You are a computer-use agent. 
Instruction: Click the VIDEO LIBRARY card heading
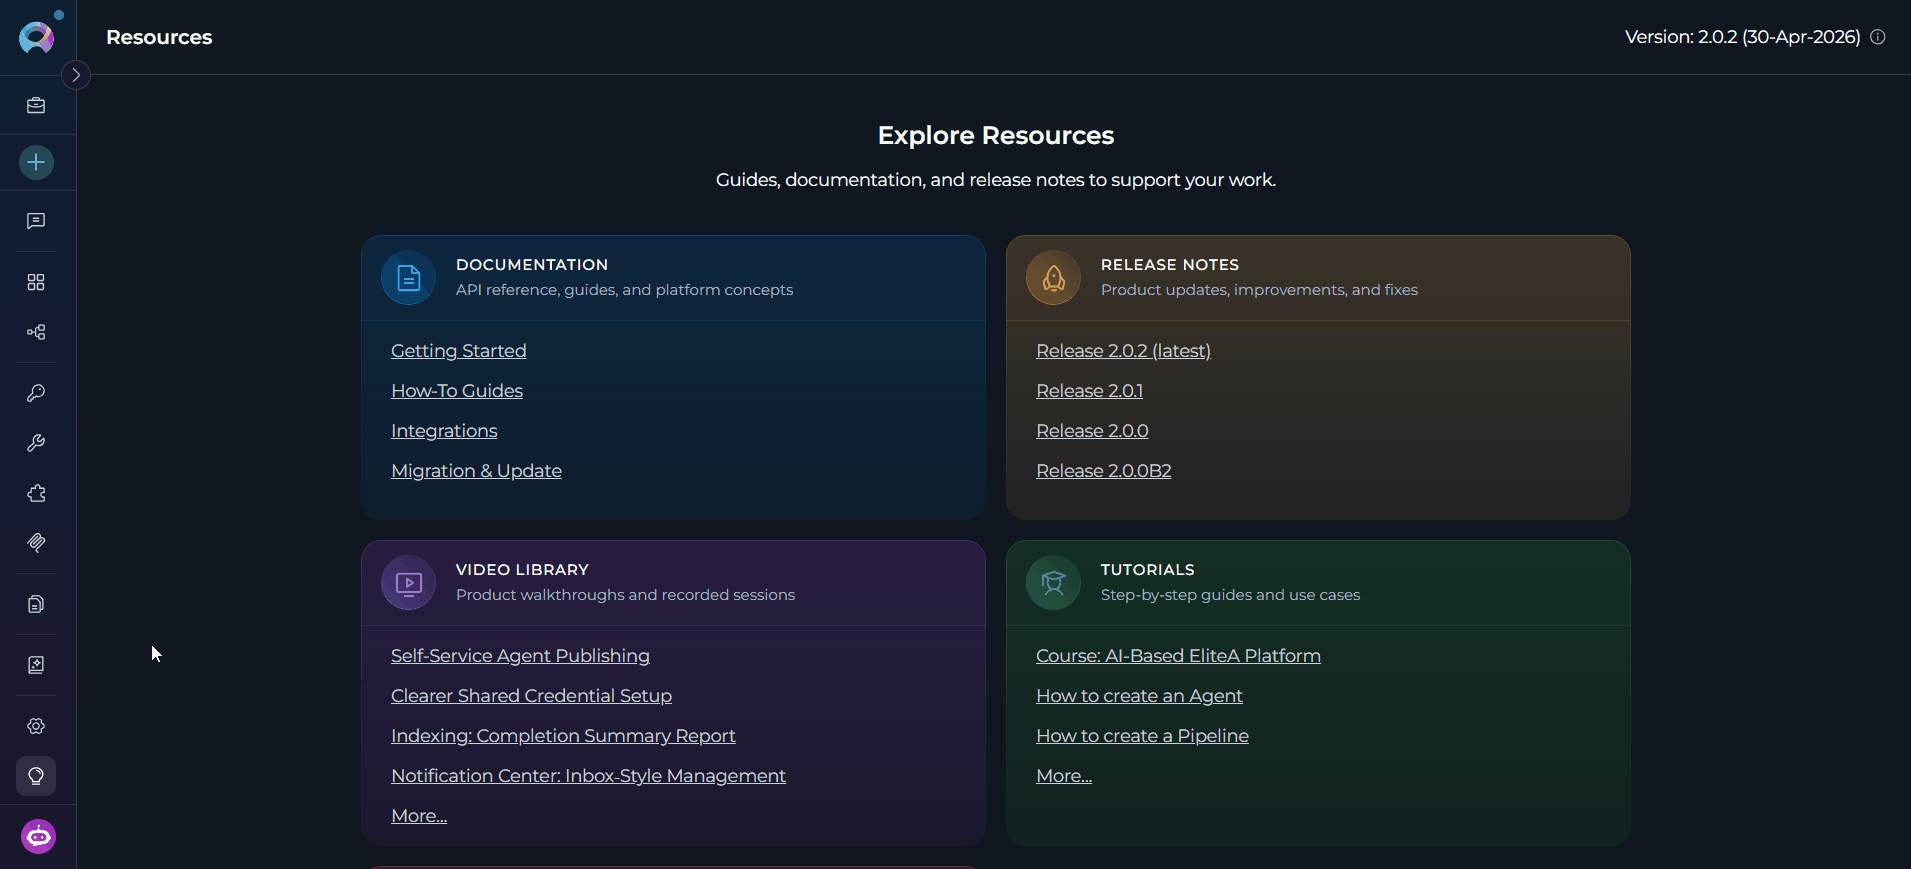[522, 569]
